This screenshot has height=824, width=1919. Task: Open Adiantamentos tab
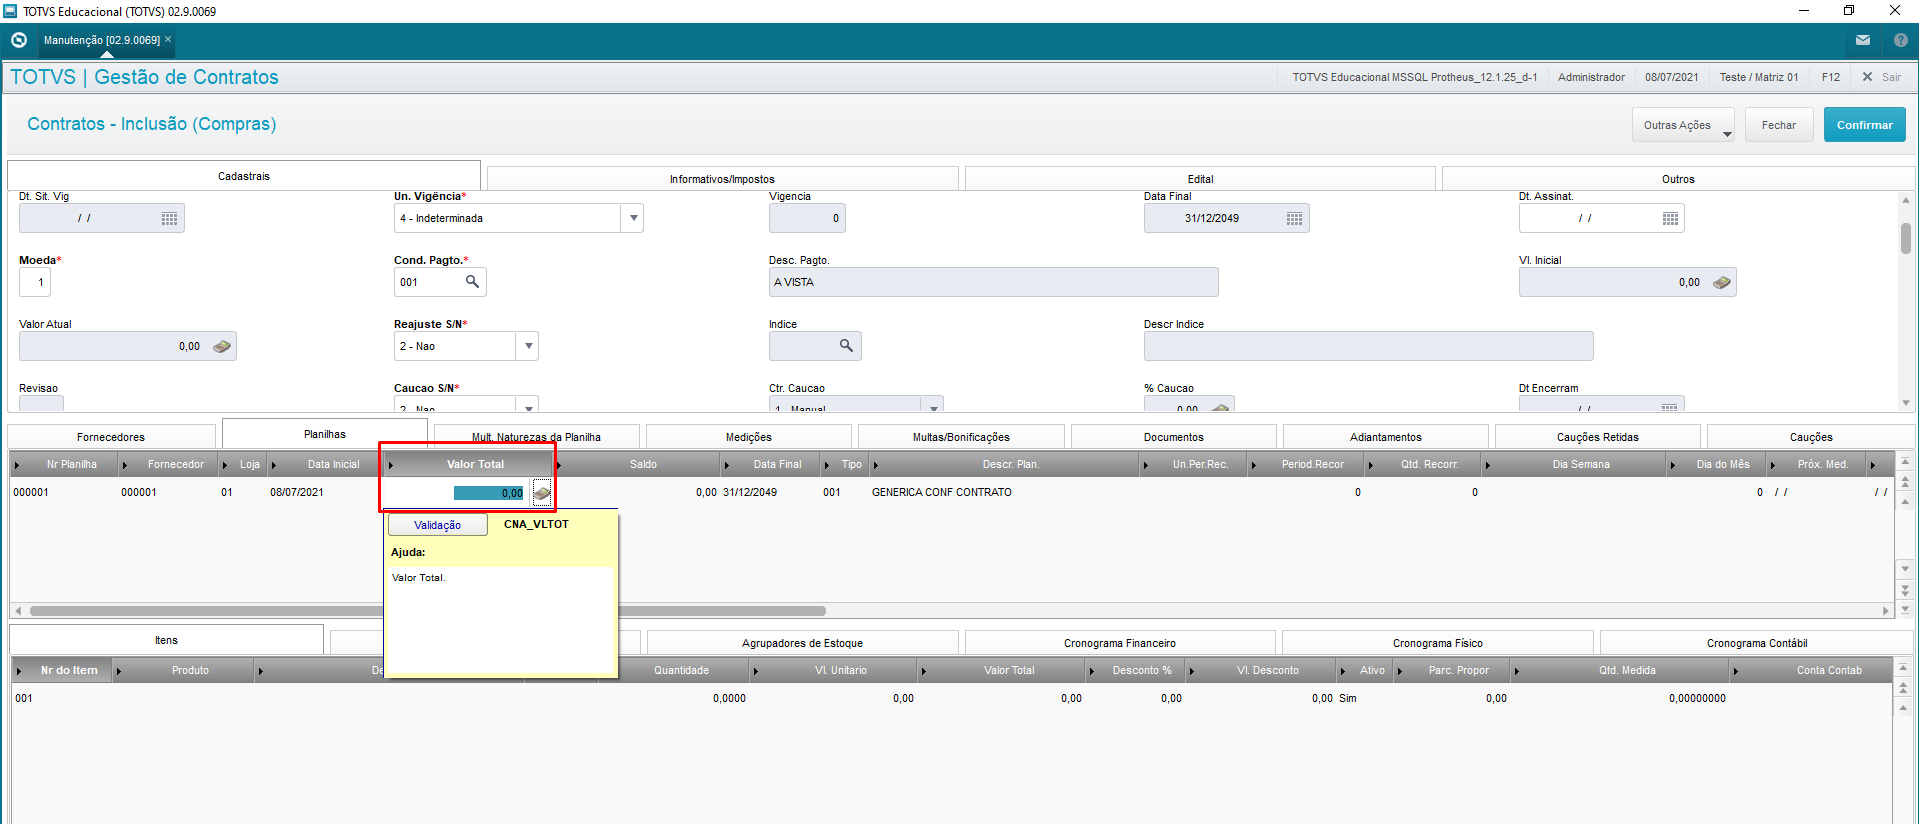pyautogui.click(x=1386, y=437)
